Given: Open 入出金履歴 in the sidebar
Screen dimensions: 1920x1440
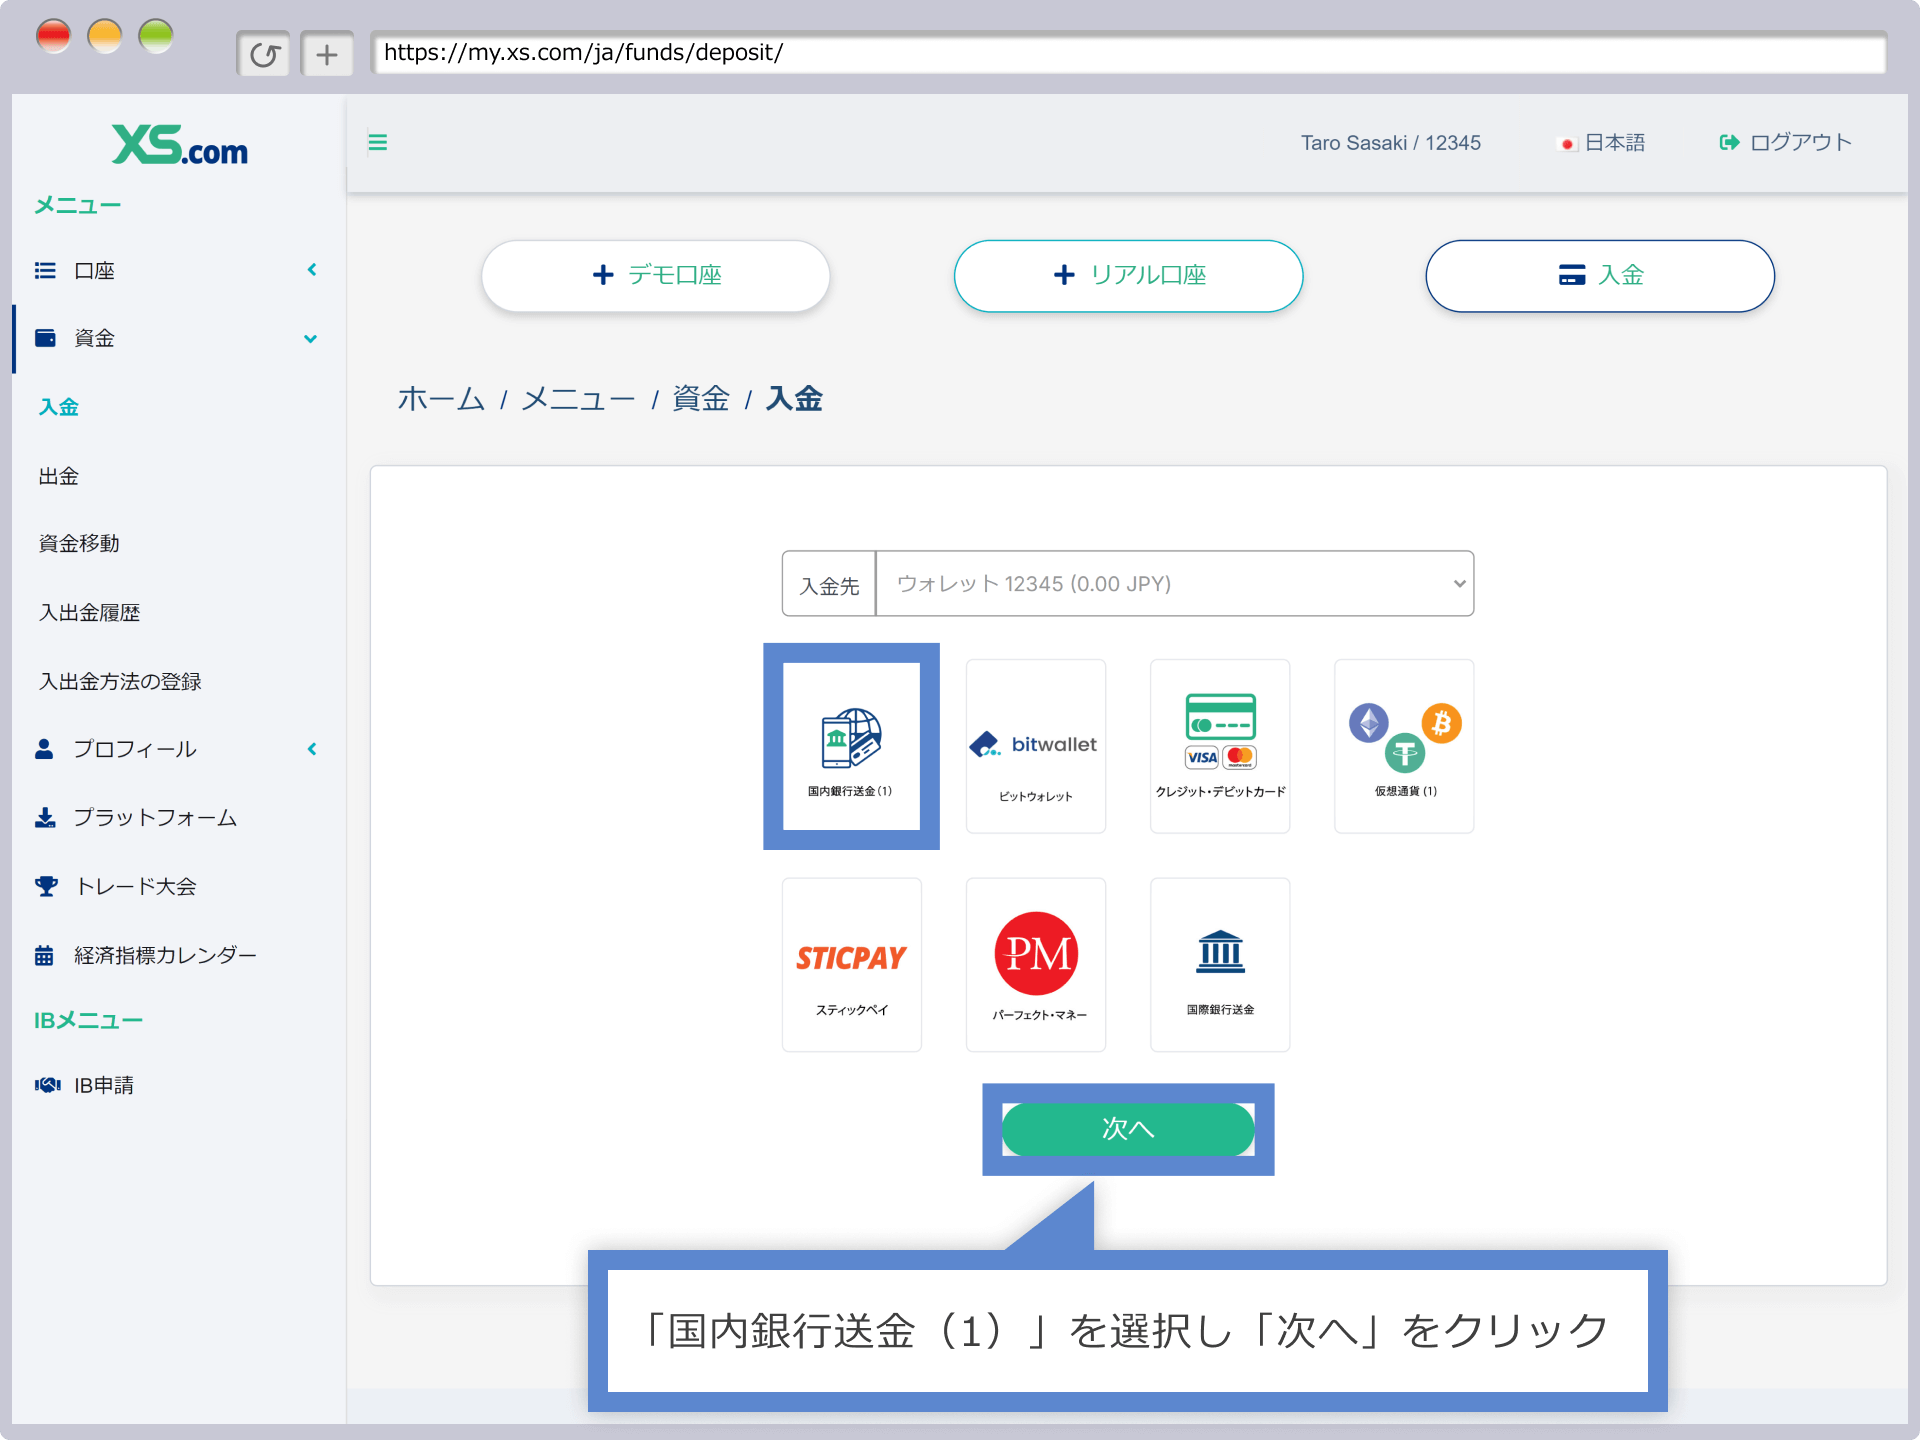Looking at the screenshot, I should click(x=89, y=612).
